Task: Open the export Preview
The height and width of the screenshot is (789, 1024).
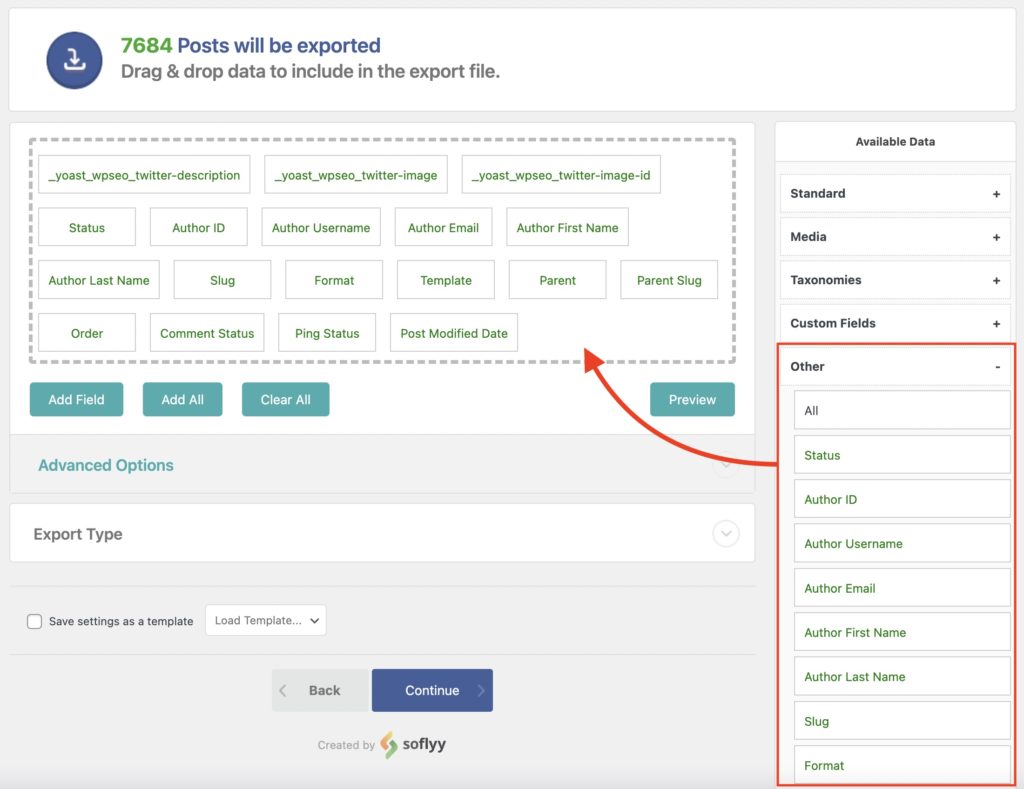Action: coord(692,399)
